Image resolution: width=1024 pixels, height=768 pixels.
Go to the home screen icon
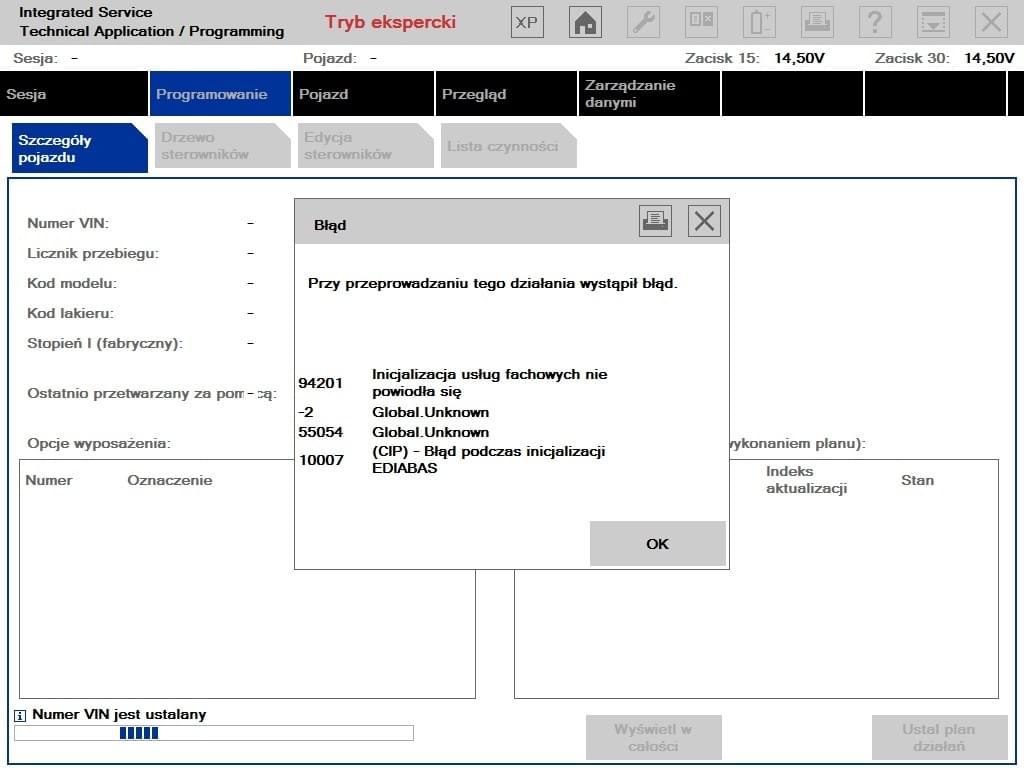(585, 22)
